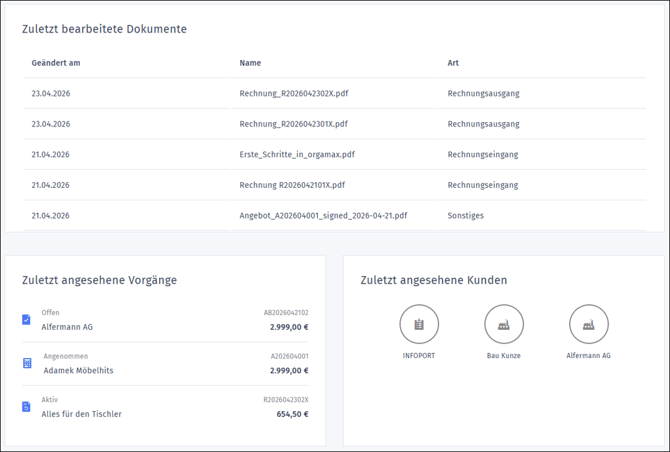The image size is (670, 452).
Task: Click the Alfermann AG customer name label
Action: click(x=588, y=355)
